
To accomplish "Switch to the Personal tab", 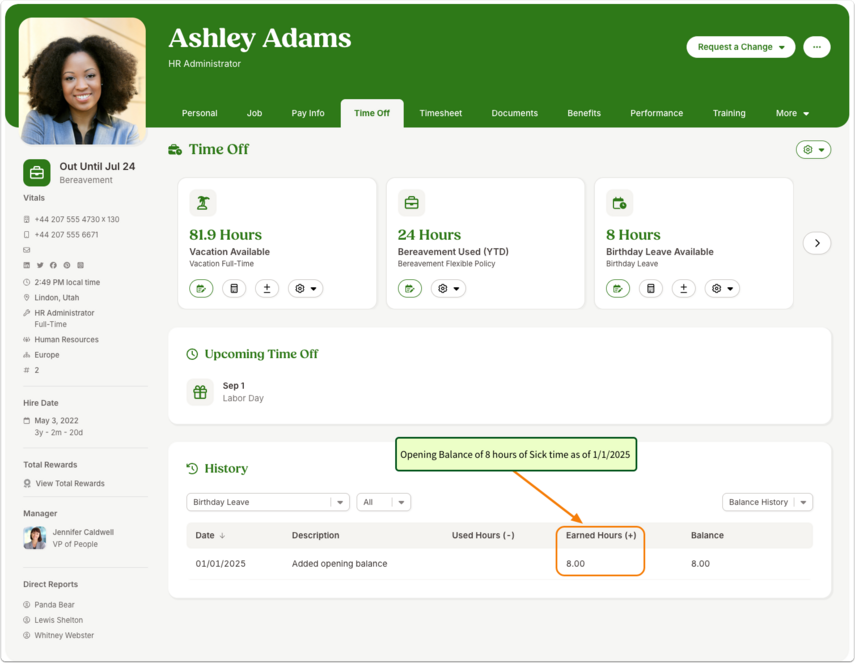I will point(200,113).
